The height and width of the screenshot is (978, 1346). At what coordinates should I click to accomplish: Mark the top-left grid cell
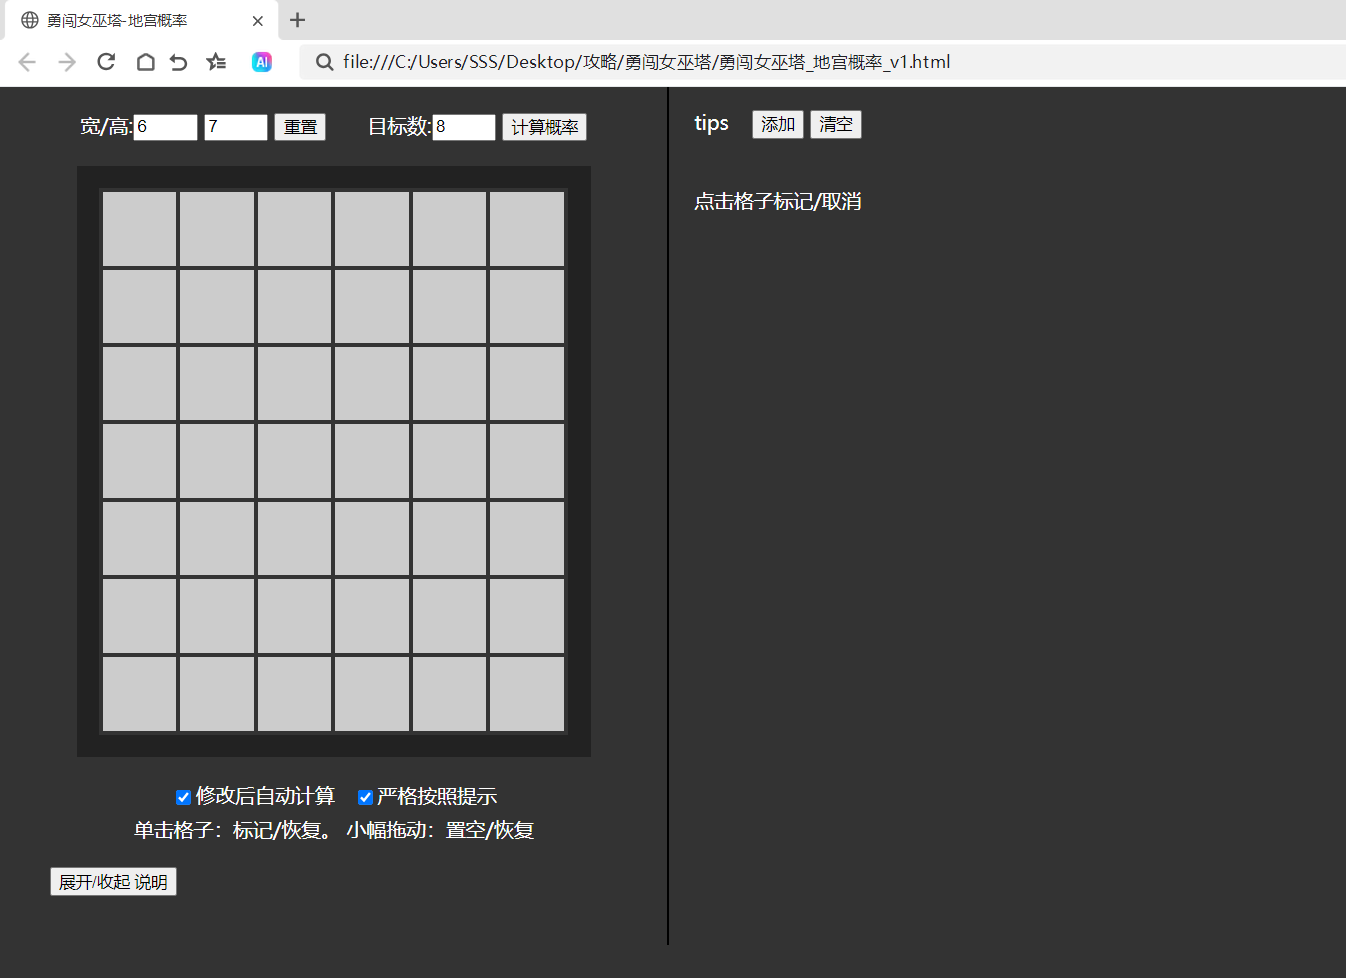[140, 229]
